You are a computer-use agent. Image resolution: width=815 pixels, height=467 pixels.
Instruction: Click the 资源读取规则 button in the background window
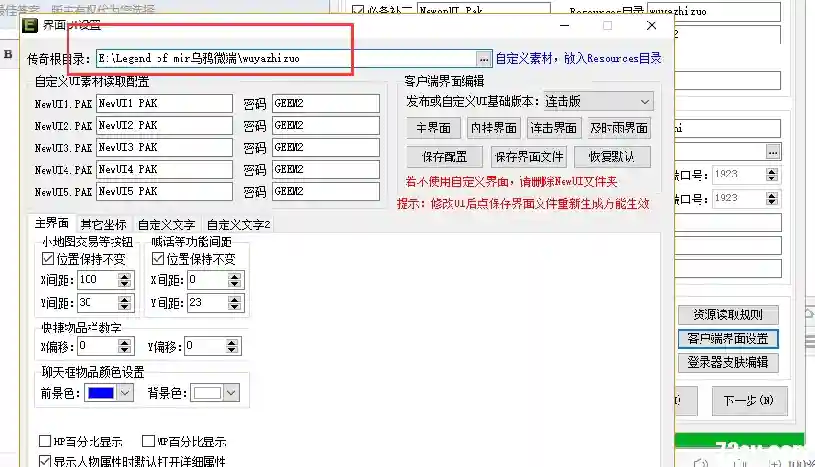point(728,315)
